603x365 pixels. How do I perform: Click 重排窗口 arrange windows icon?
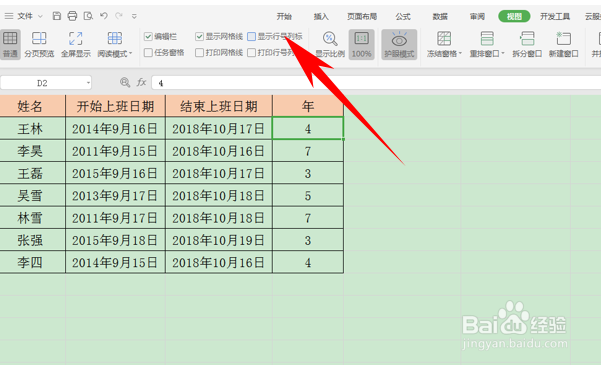tap(487, 39)
